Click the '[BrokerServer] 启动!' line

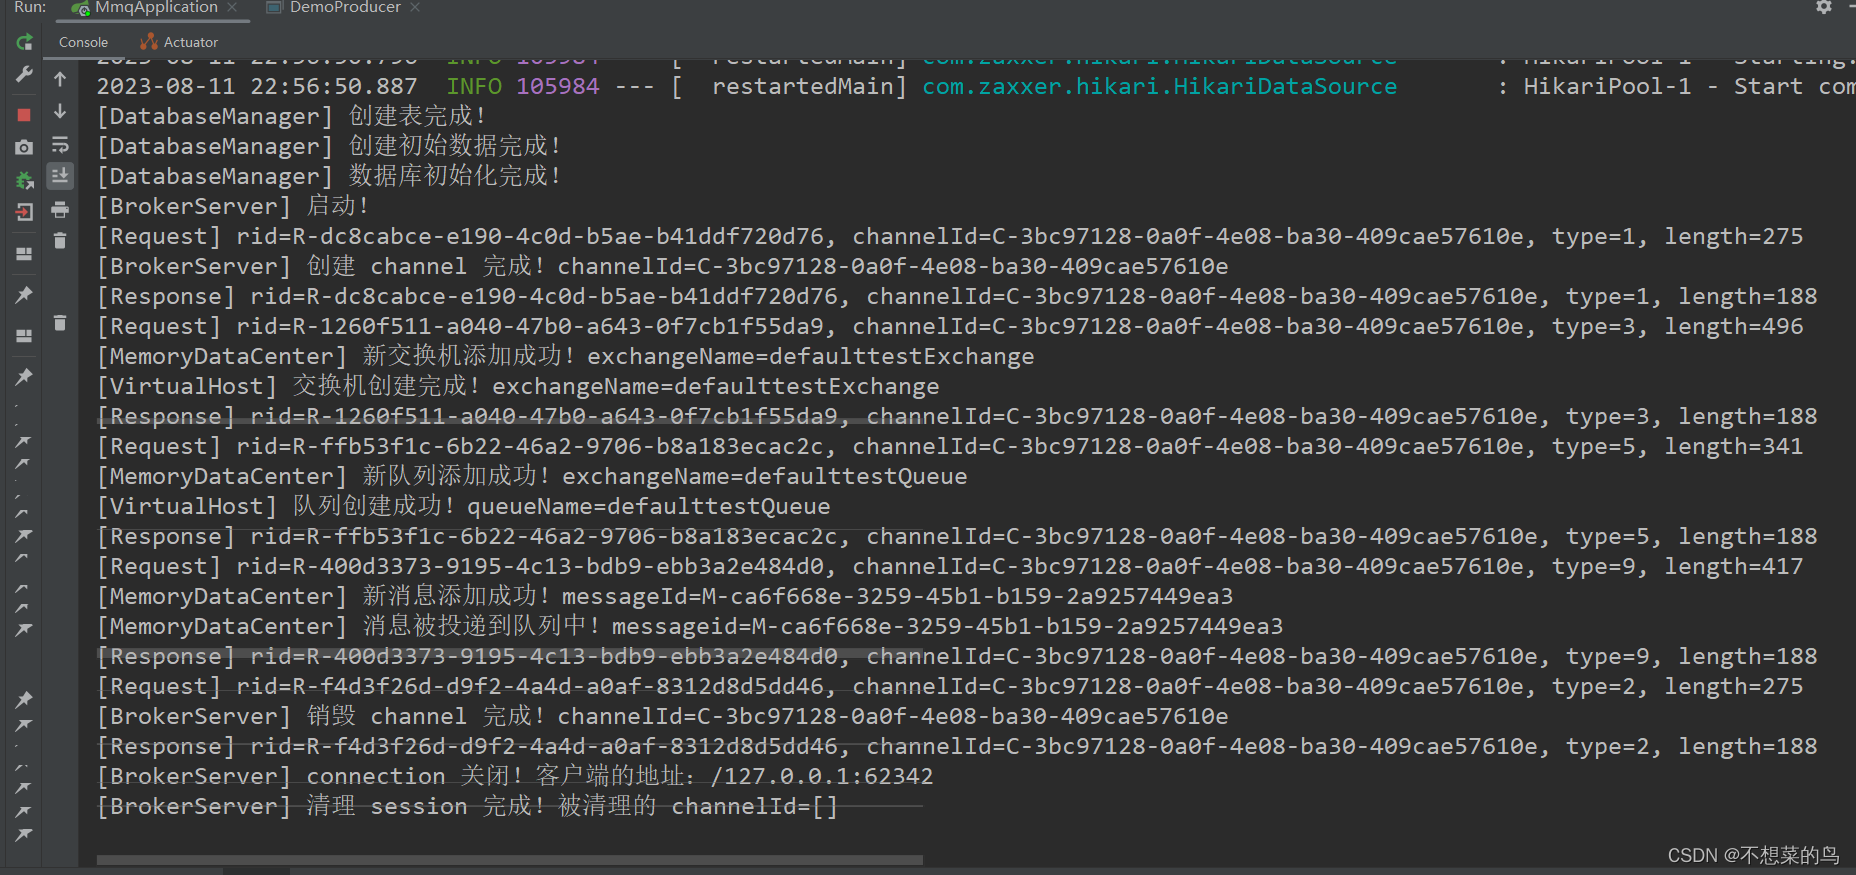(233, 206)
